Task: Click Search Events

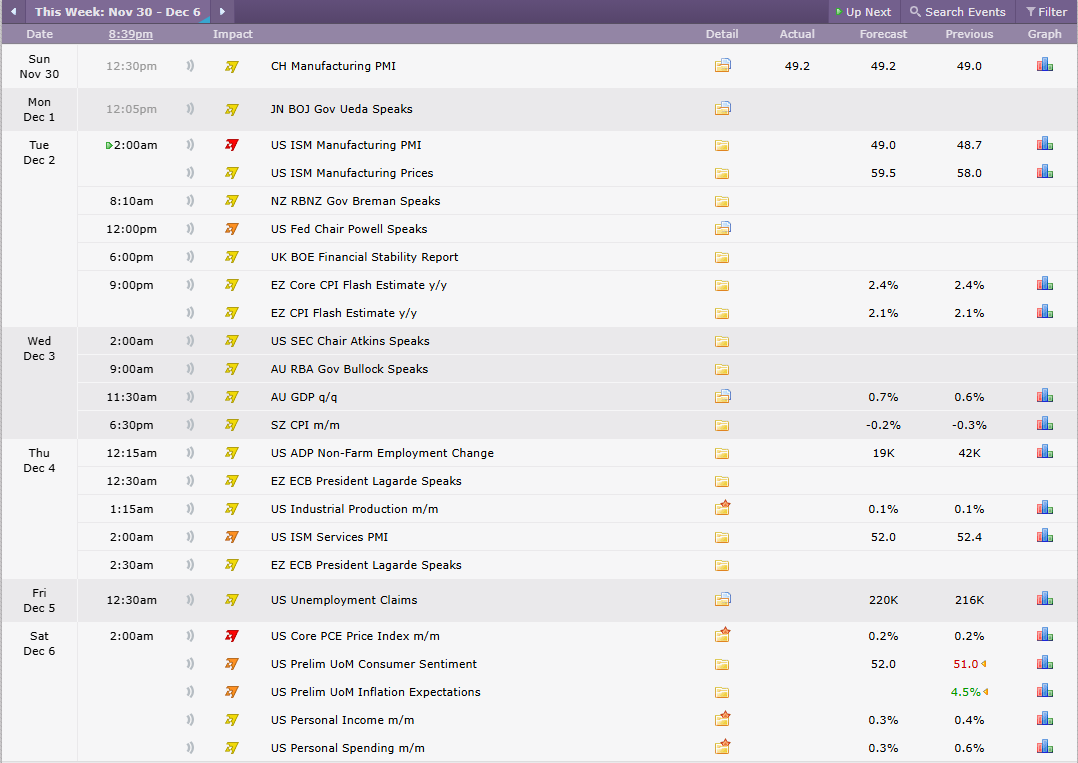Action: coord(958,12)
